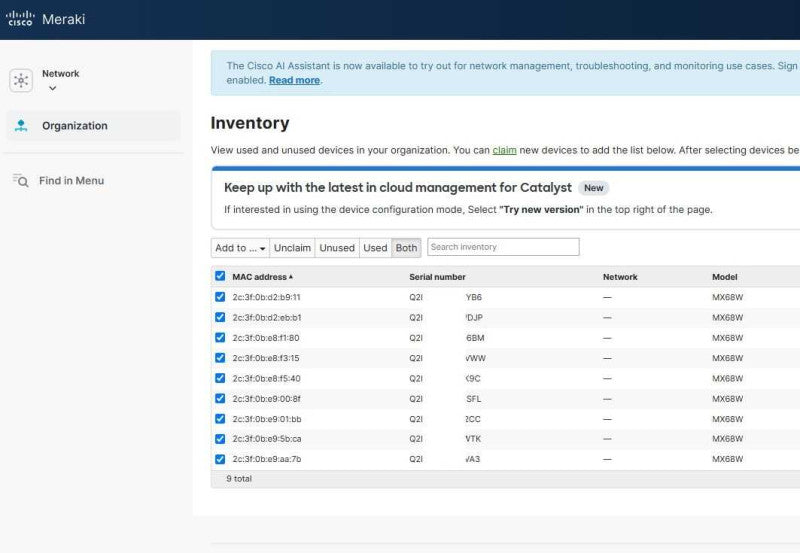
Task: Uncheck device 2c:3f:0b:e8:f5:40
Action: pyautogui.click(x=220, y=378)
